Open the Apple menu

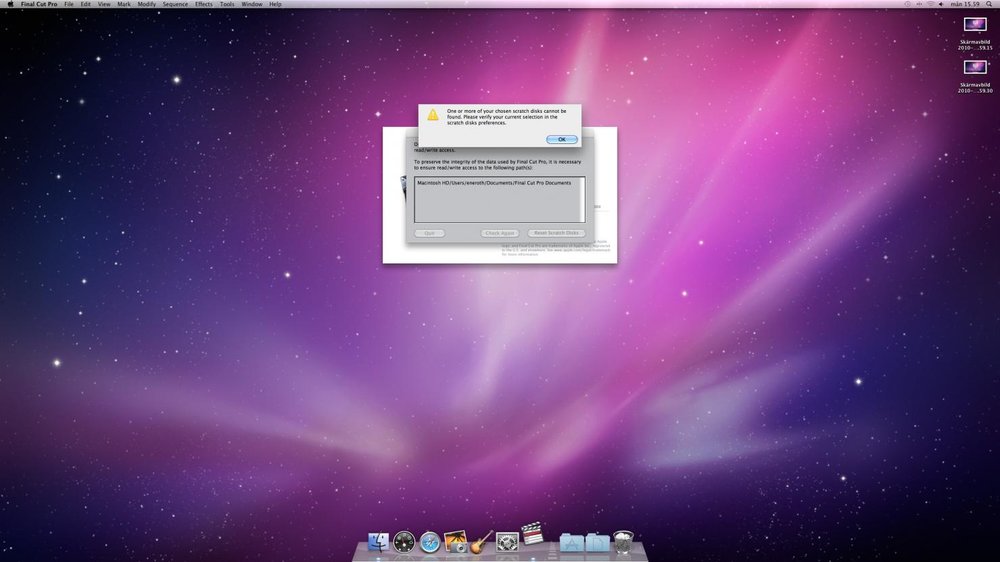(10, 4)
